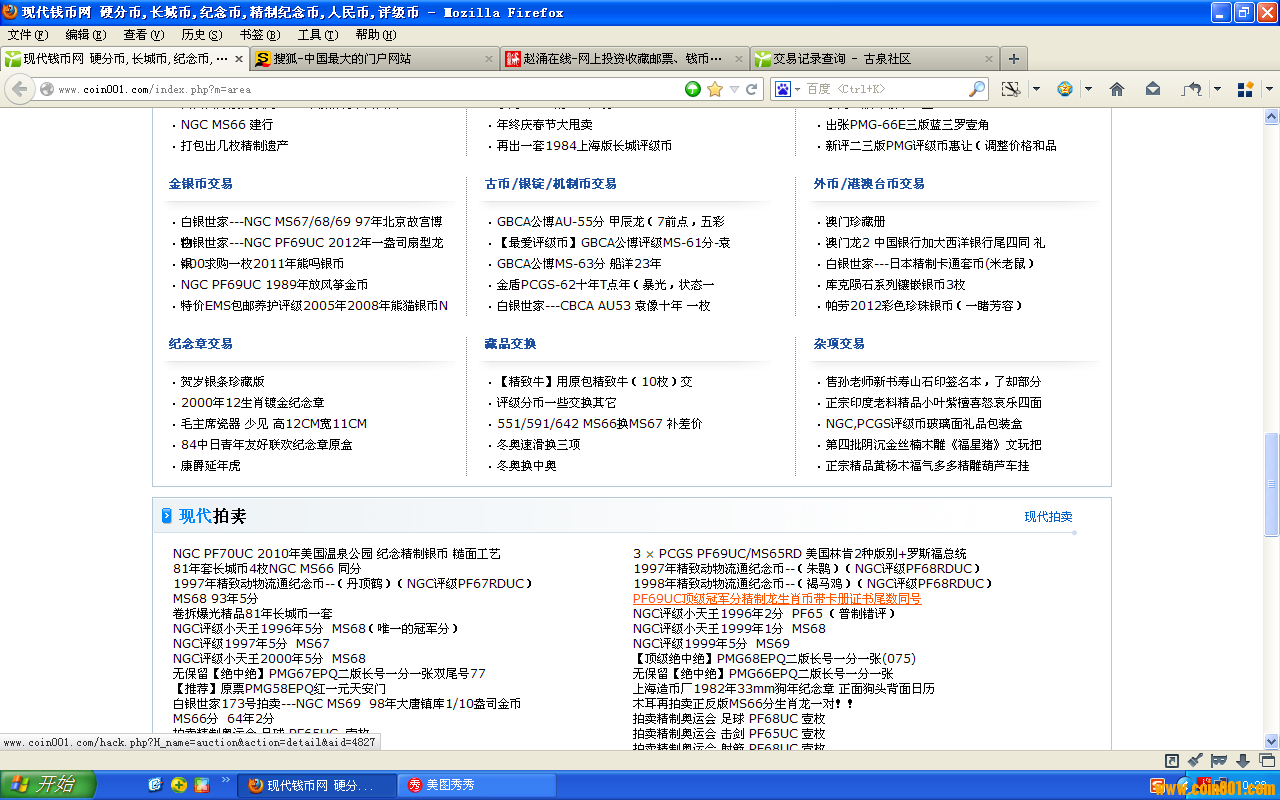Click the bookmark star in the address bar
The width and height of the screenshot is (1280, 800).
click(x=715, y=89)
